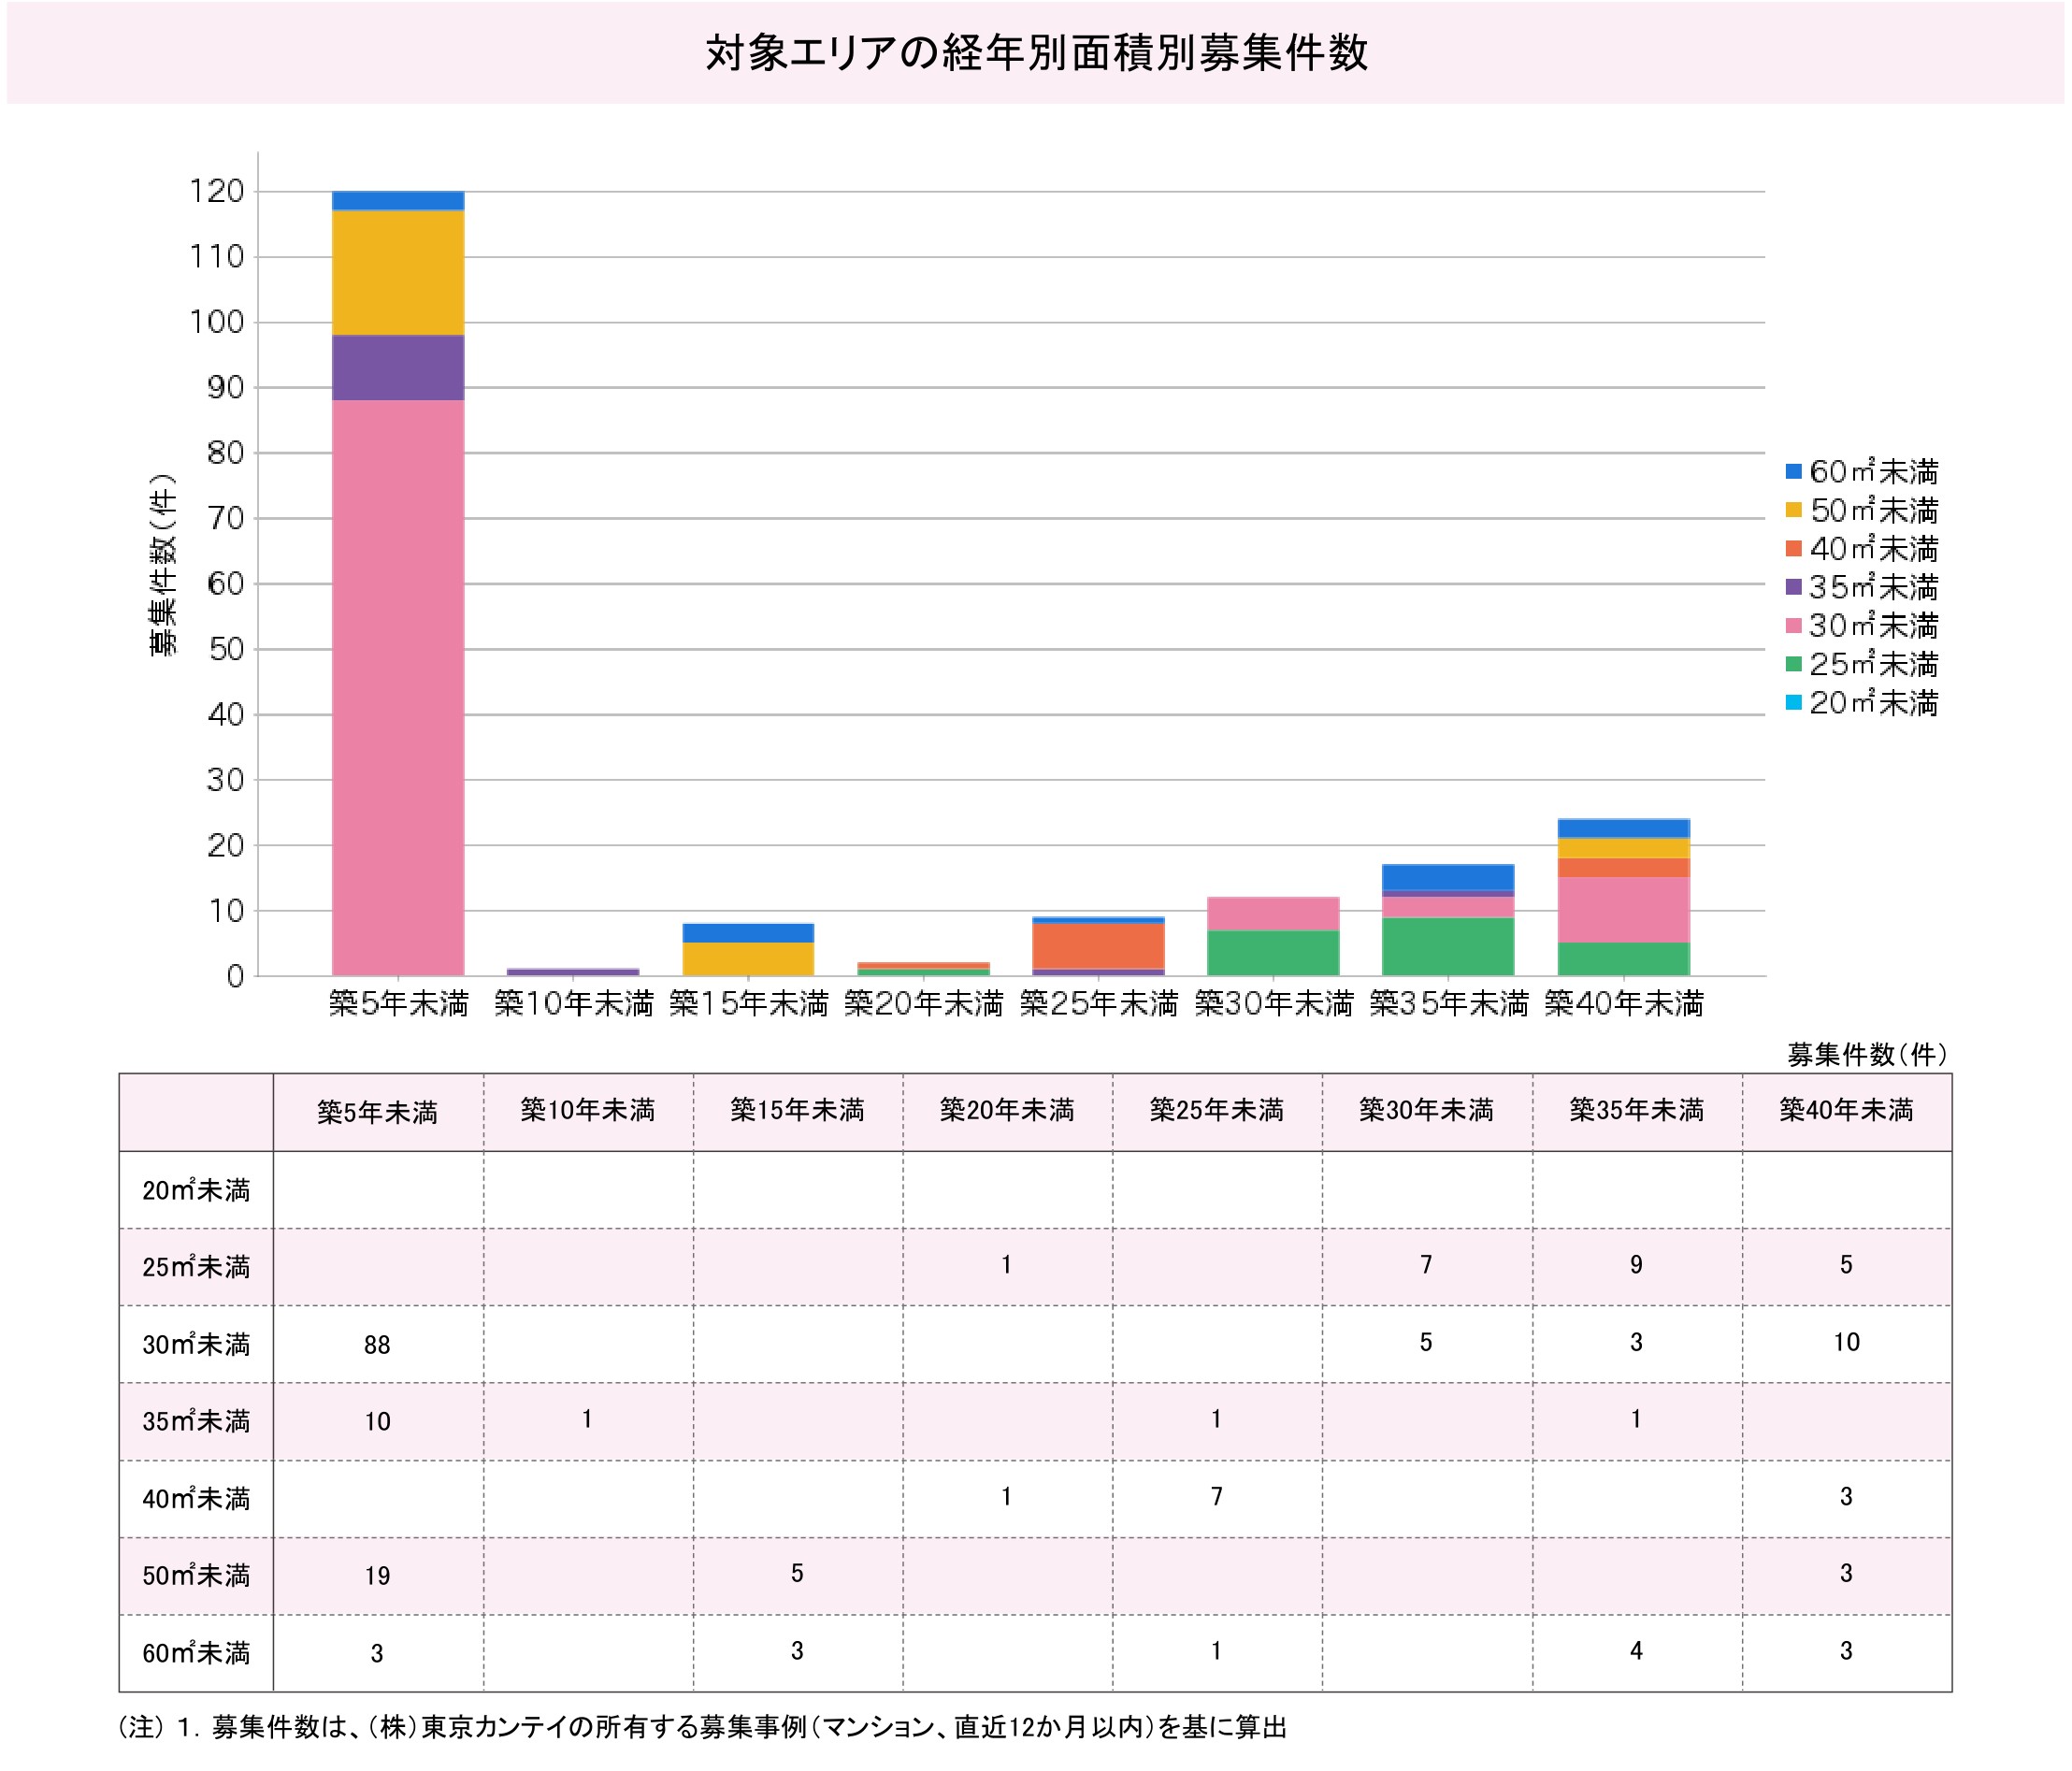Click the table column header 築40年未満
The width and height of the screenshot is (2072, 1771).
(x=1846, y=1112)
